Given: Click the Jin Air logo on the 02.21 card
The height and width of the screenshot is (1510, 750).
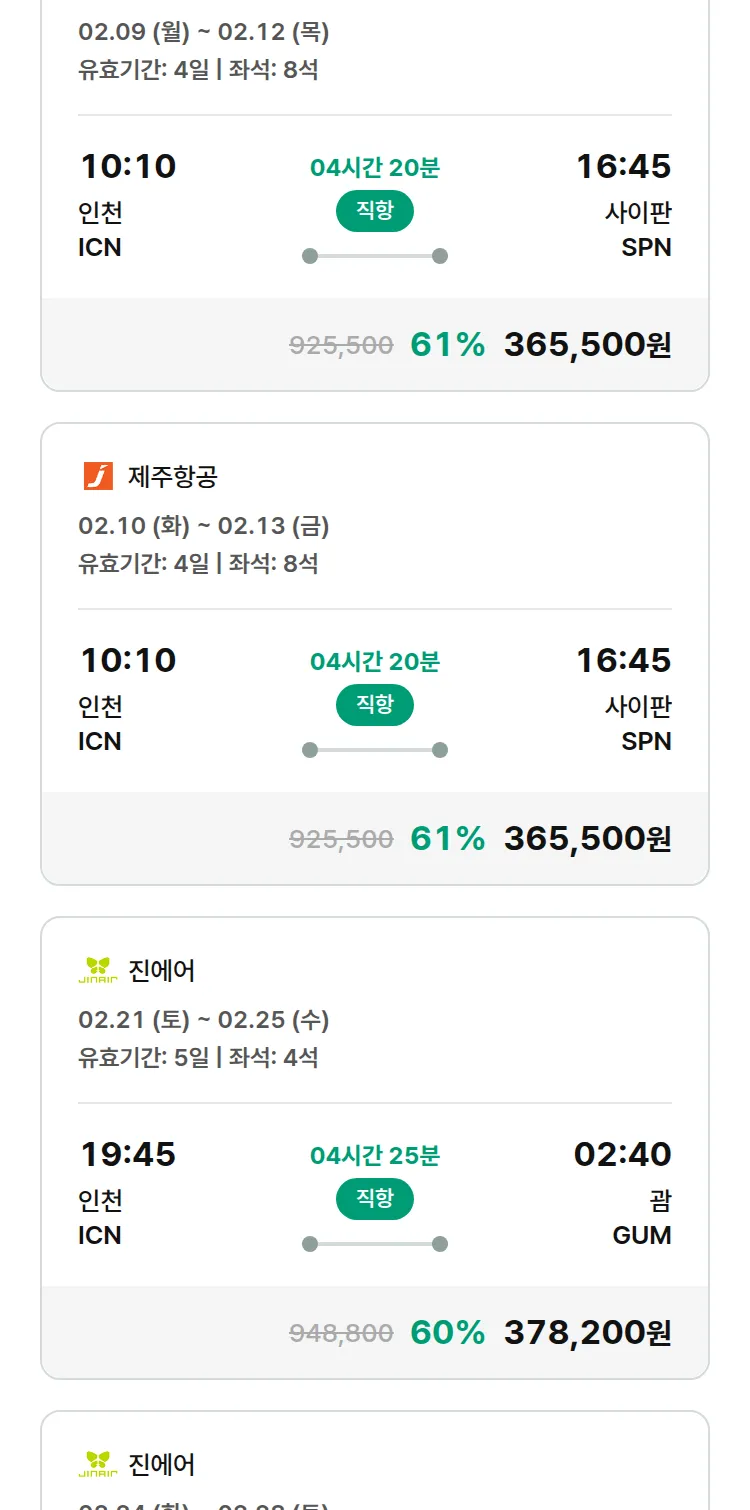Looking at the screenshot, I should 98,970.
